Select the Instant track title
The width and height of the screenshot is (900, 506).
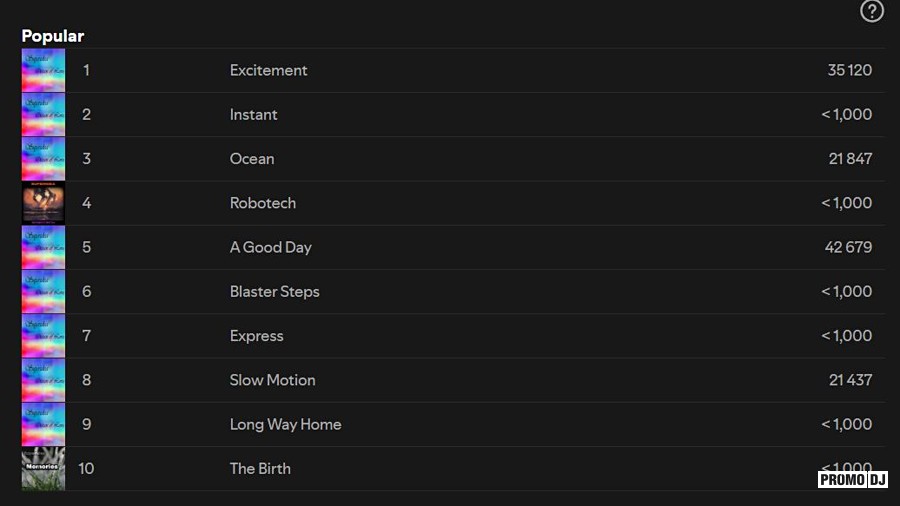pyautogui.click(x=253, y=115)
